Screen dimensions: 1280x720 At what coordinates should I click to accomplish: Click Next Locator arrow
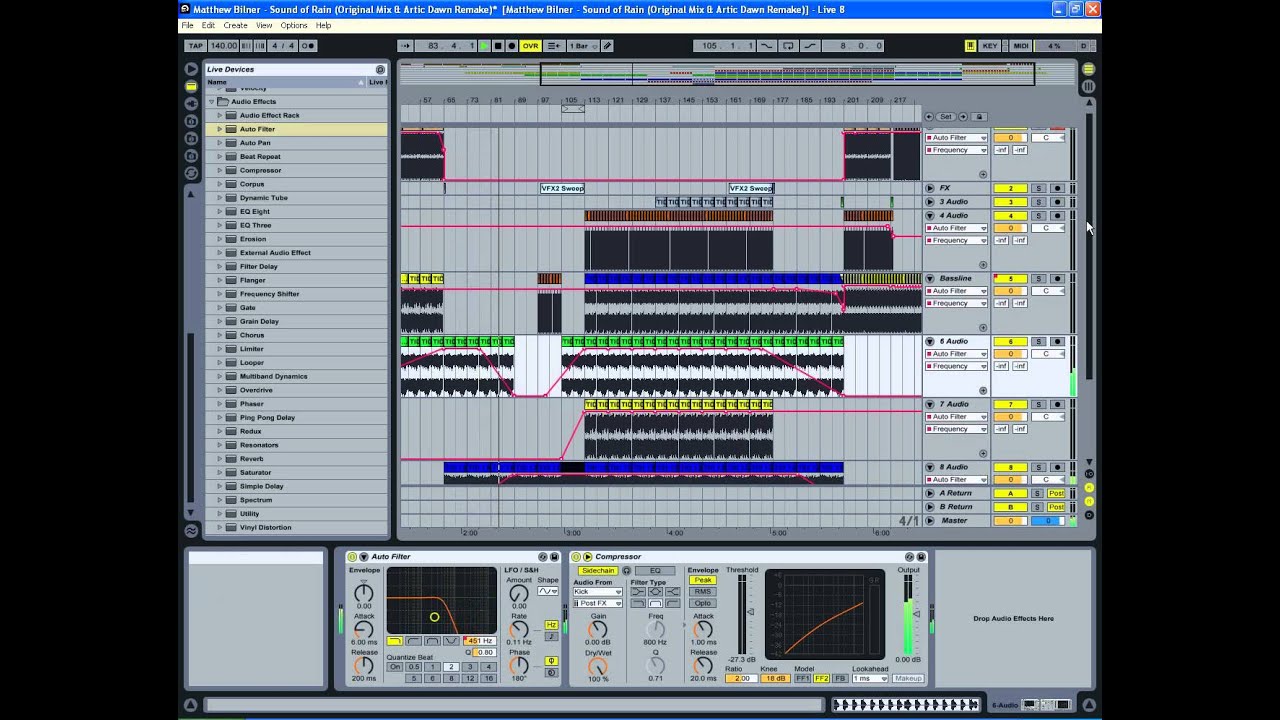coord(964,117)
